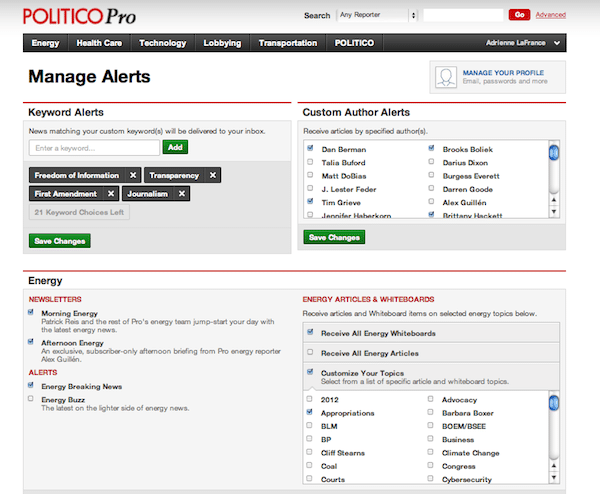The width and height of the screenshot is (600, 494).
Task: Uncheck the Dan Berman author checkbox
Action: [x=310, y=148]
